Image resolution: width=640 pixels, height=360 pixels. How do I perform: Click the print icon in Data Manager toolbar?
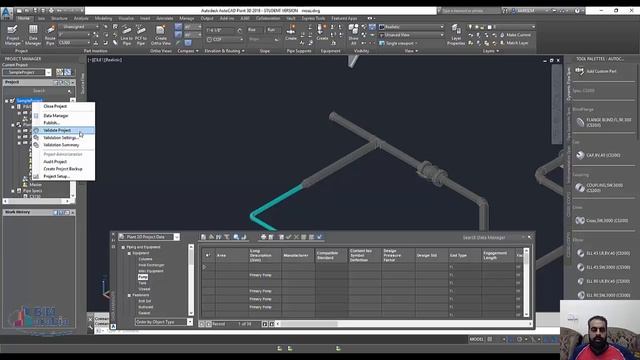[263, 237]
